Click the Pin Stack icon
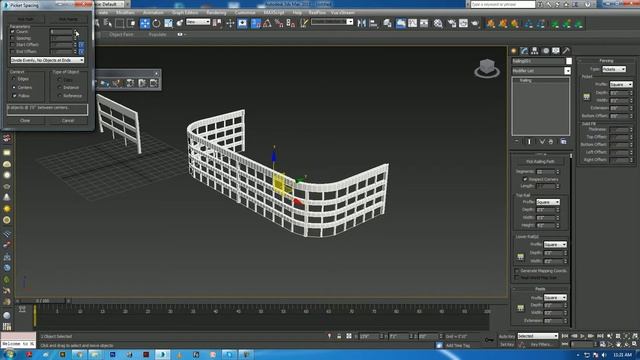Image resolution: width=640 pixels, height=360 pixels. (x=517, y=141)
